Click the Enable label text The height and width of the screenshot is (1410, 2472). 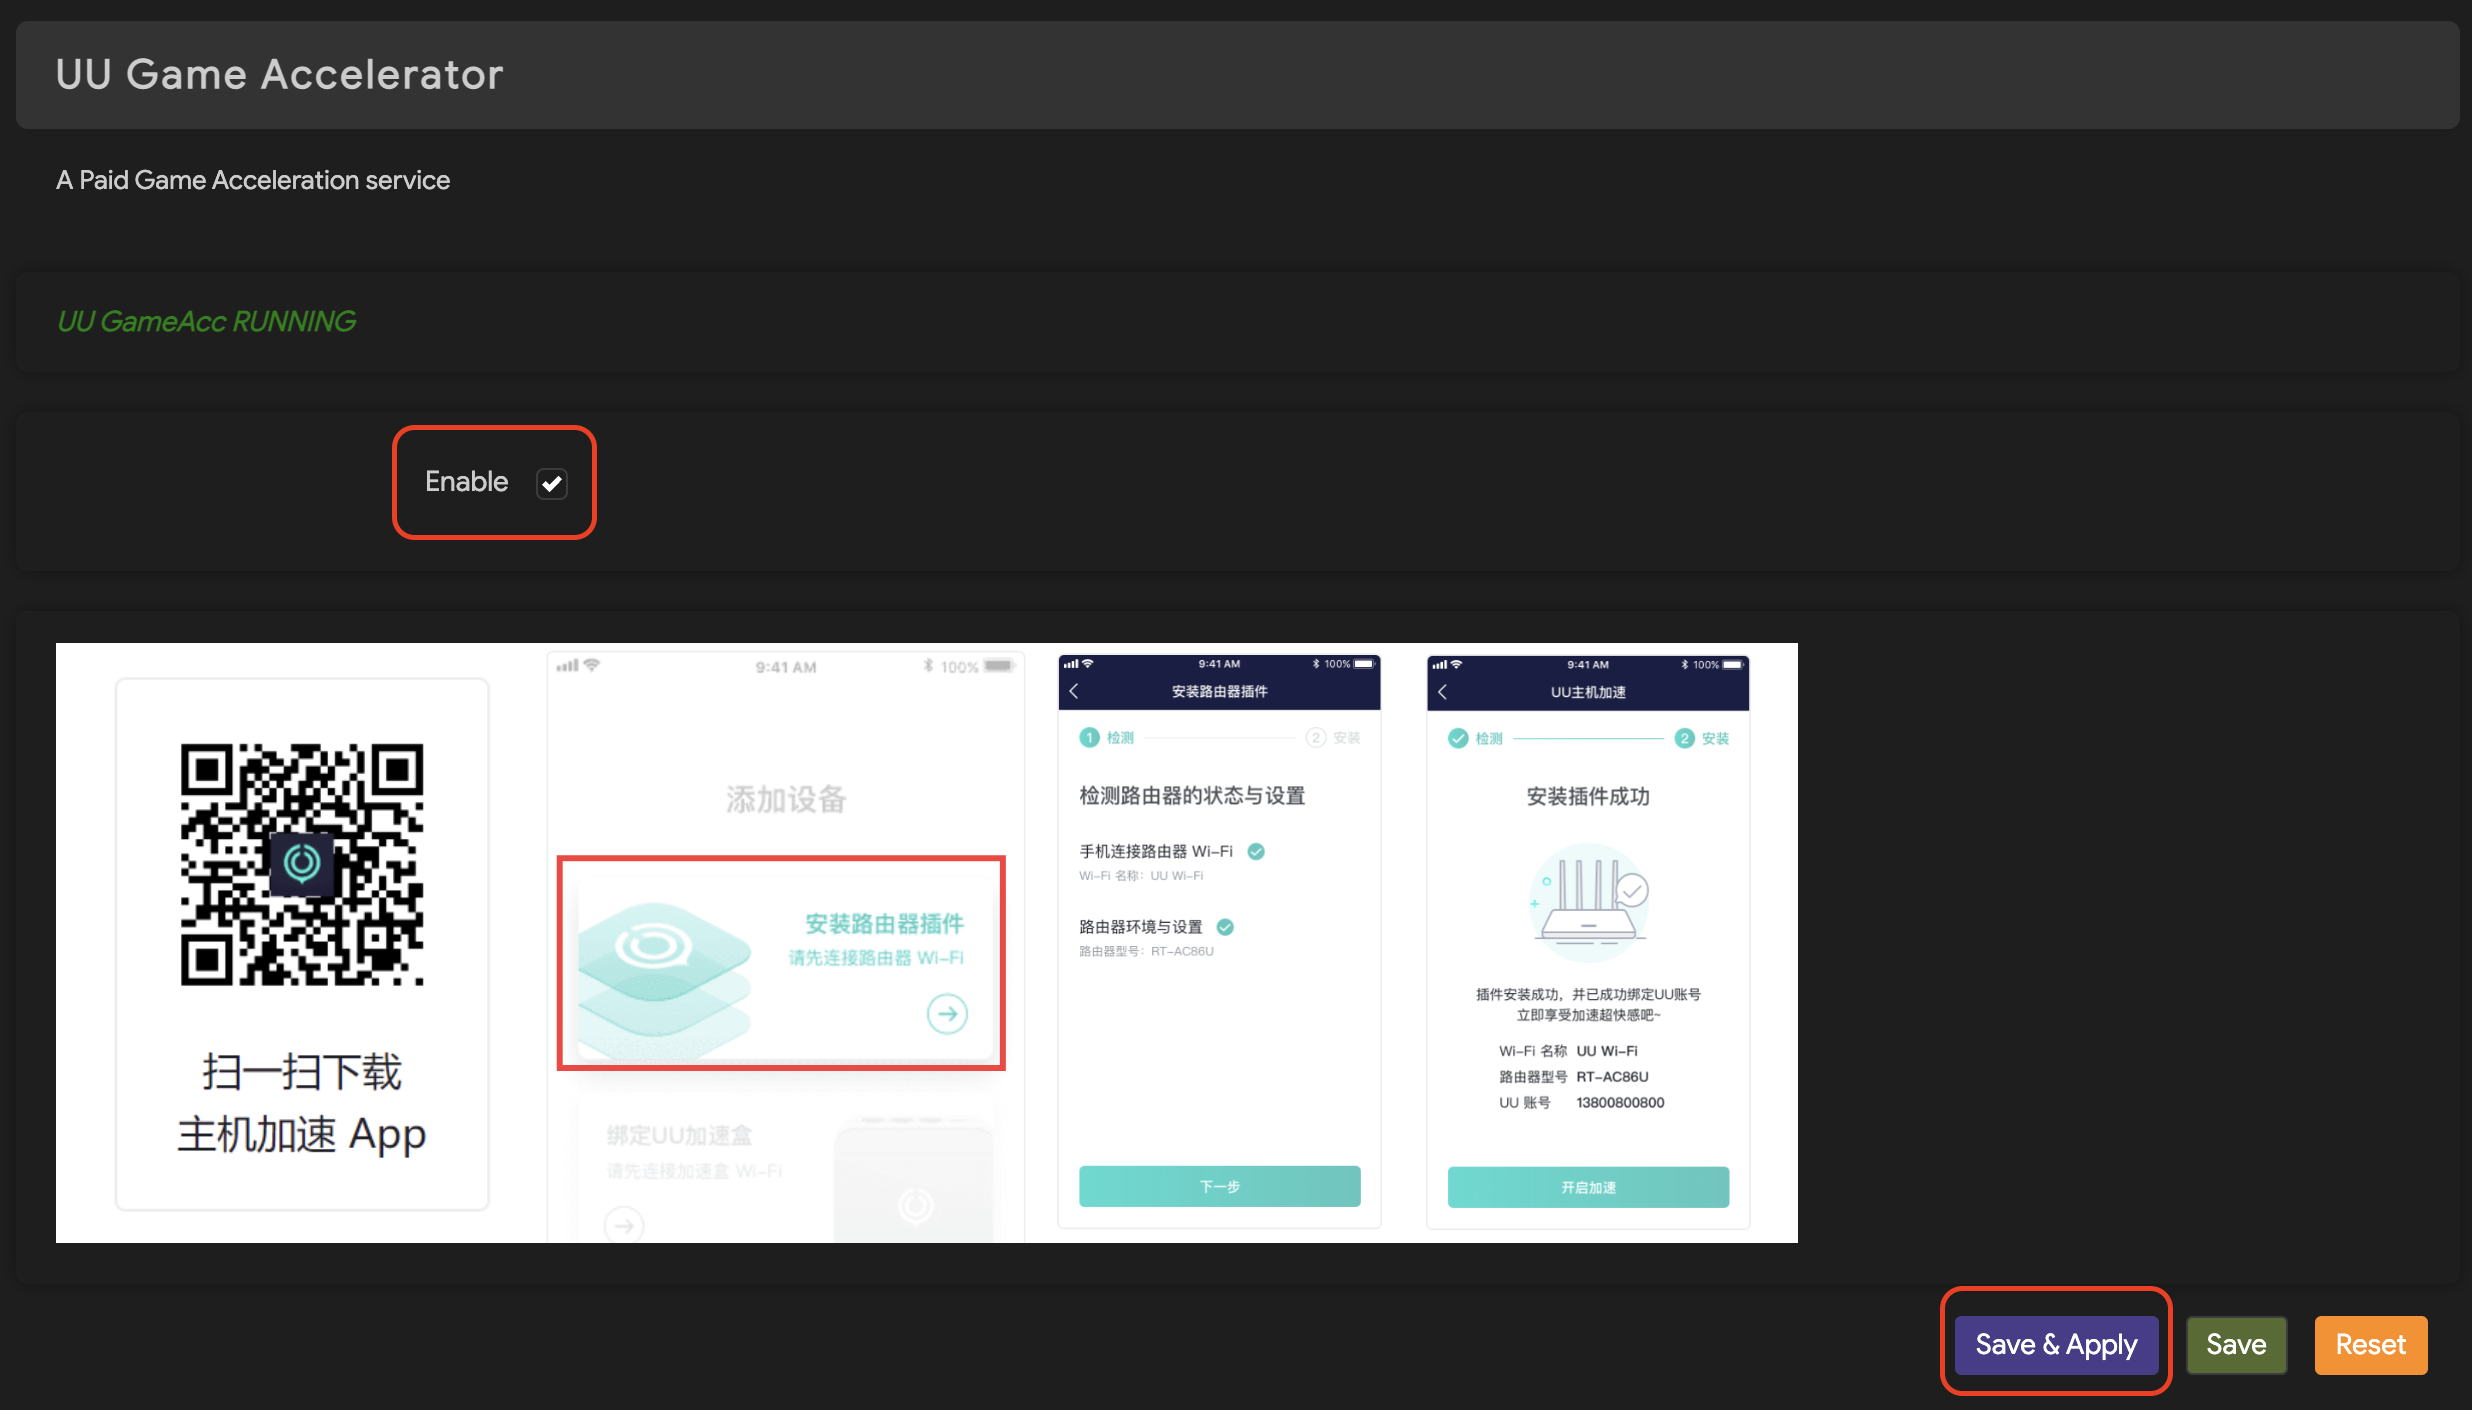click(x=466, y=481)
